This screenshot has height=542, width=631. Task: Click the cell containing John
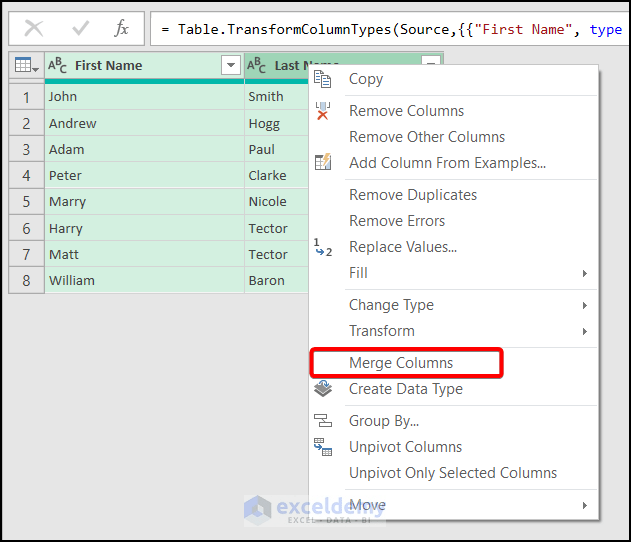(x=144, y=97)
